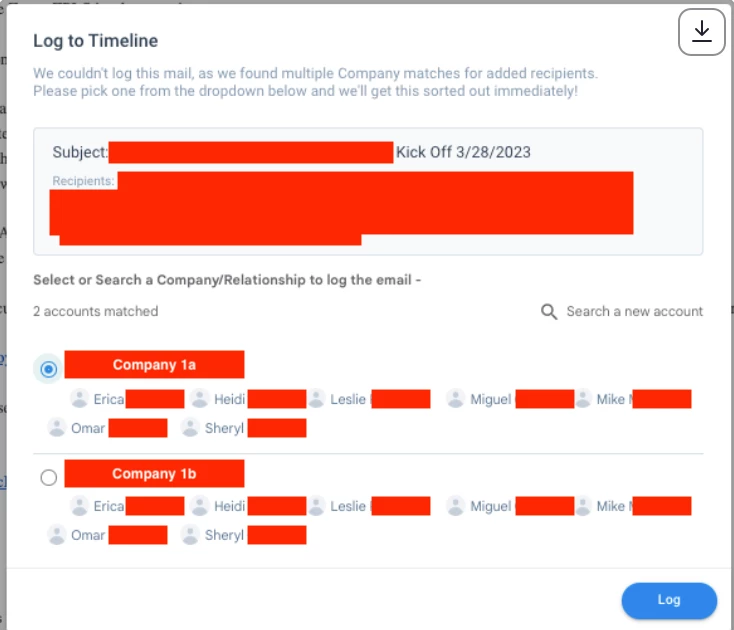Click Erica's avatar under Company 1a
Screen dimensions: 734x630
click(x=79, y=399)
